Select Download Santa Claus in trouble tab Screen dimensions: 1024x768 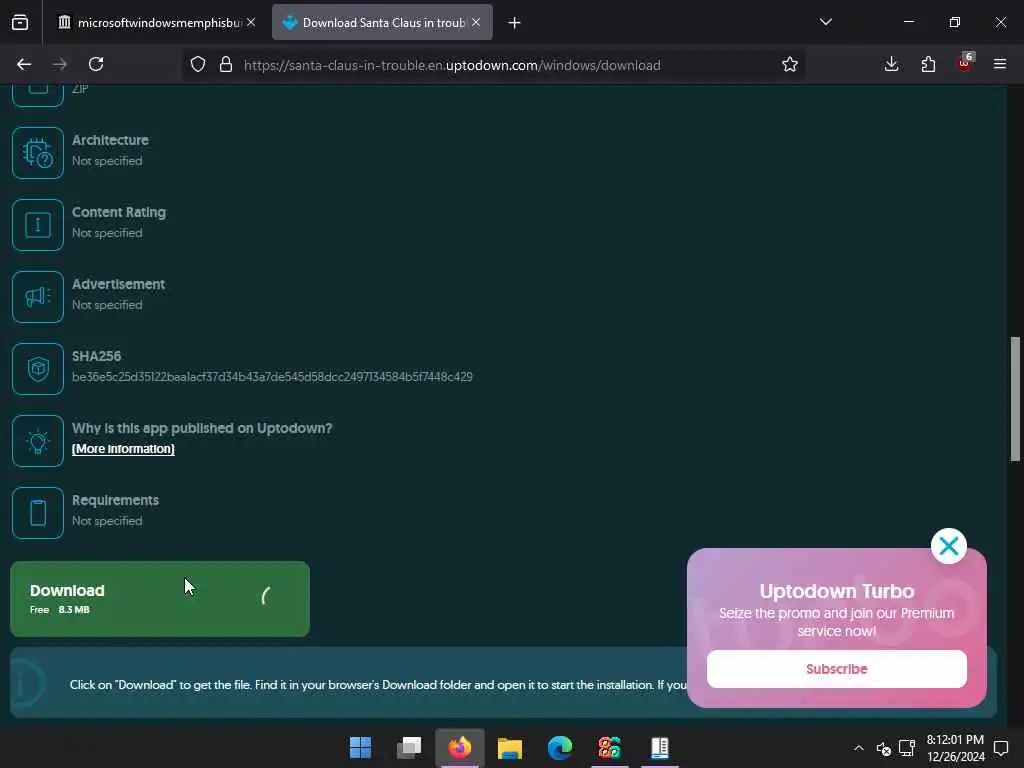point(382,23)
